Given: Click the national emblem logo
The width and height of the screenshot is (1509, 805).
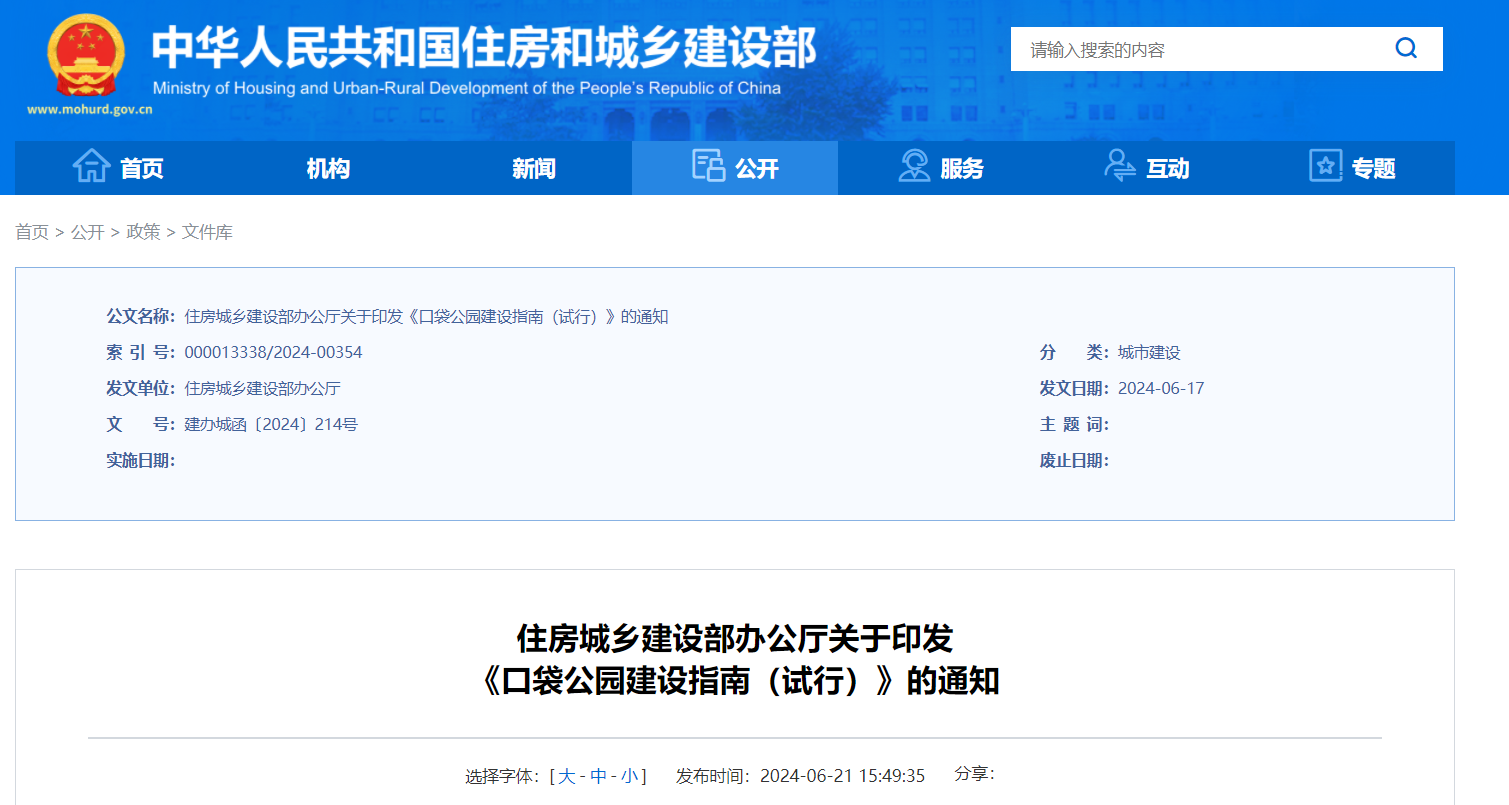Looking at the screenshot, I should pyautogui.click(x=86, y=55).
